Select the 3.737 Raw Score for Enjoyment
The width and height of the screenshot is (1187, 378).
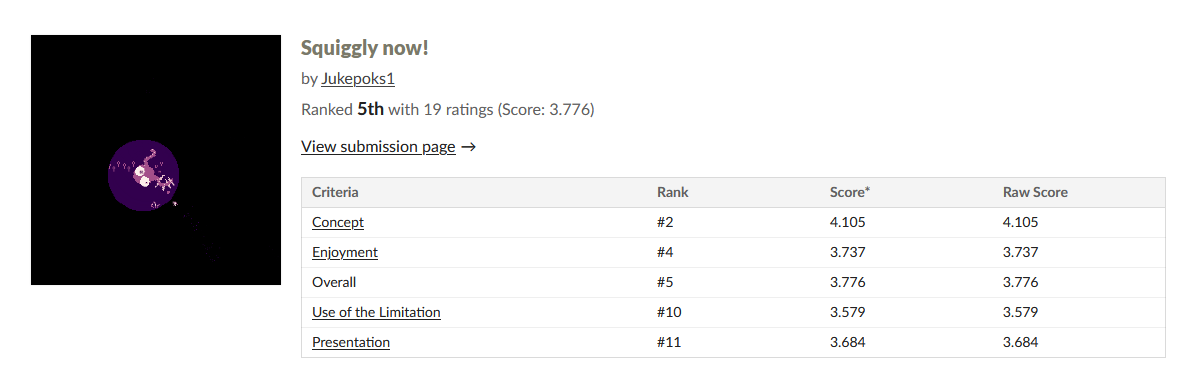(1020, 252)
